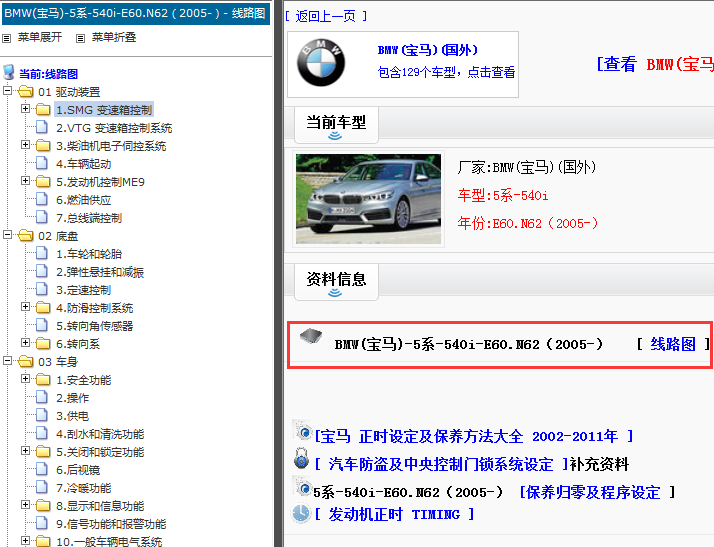Select 2.操作 in the tree
This screenshot has width=714, height=547.
72,398
